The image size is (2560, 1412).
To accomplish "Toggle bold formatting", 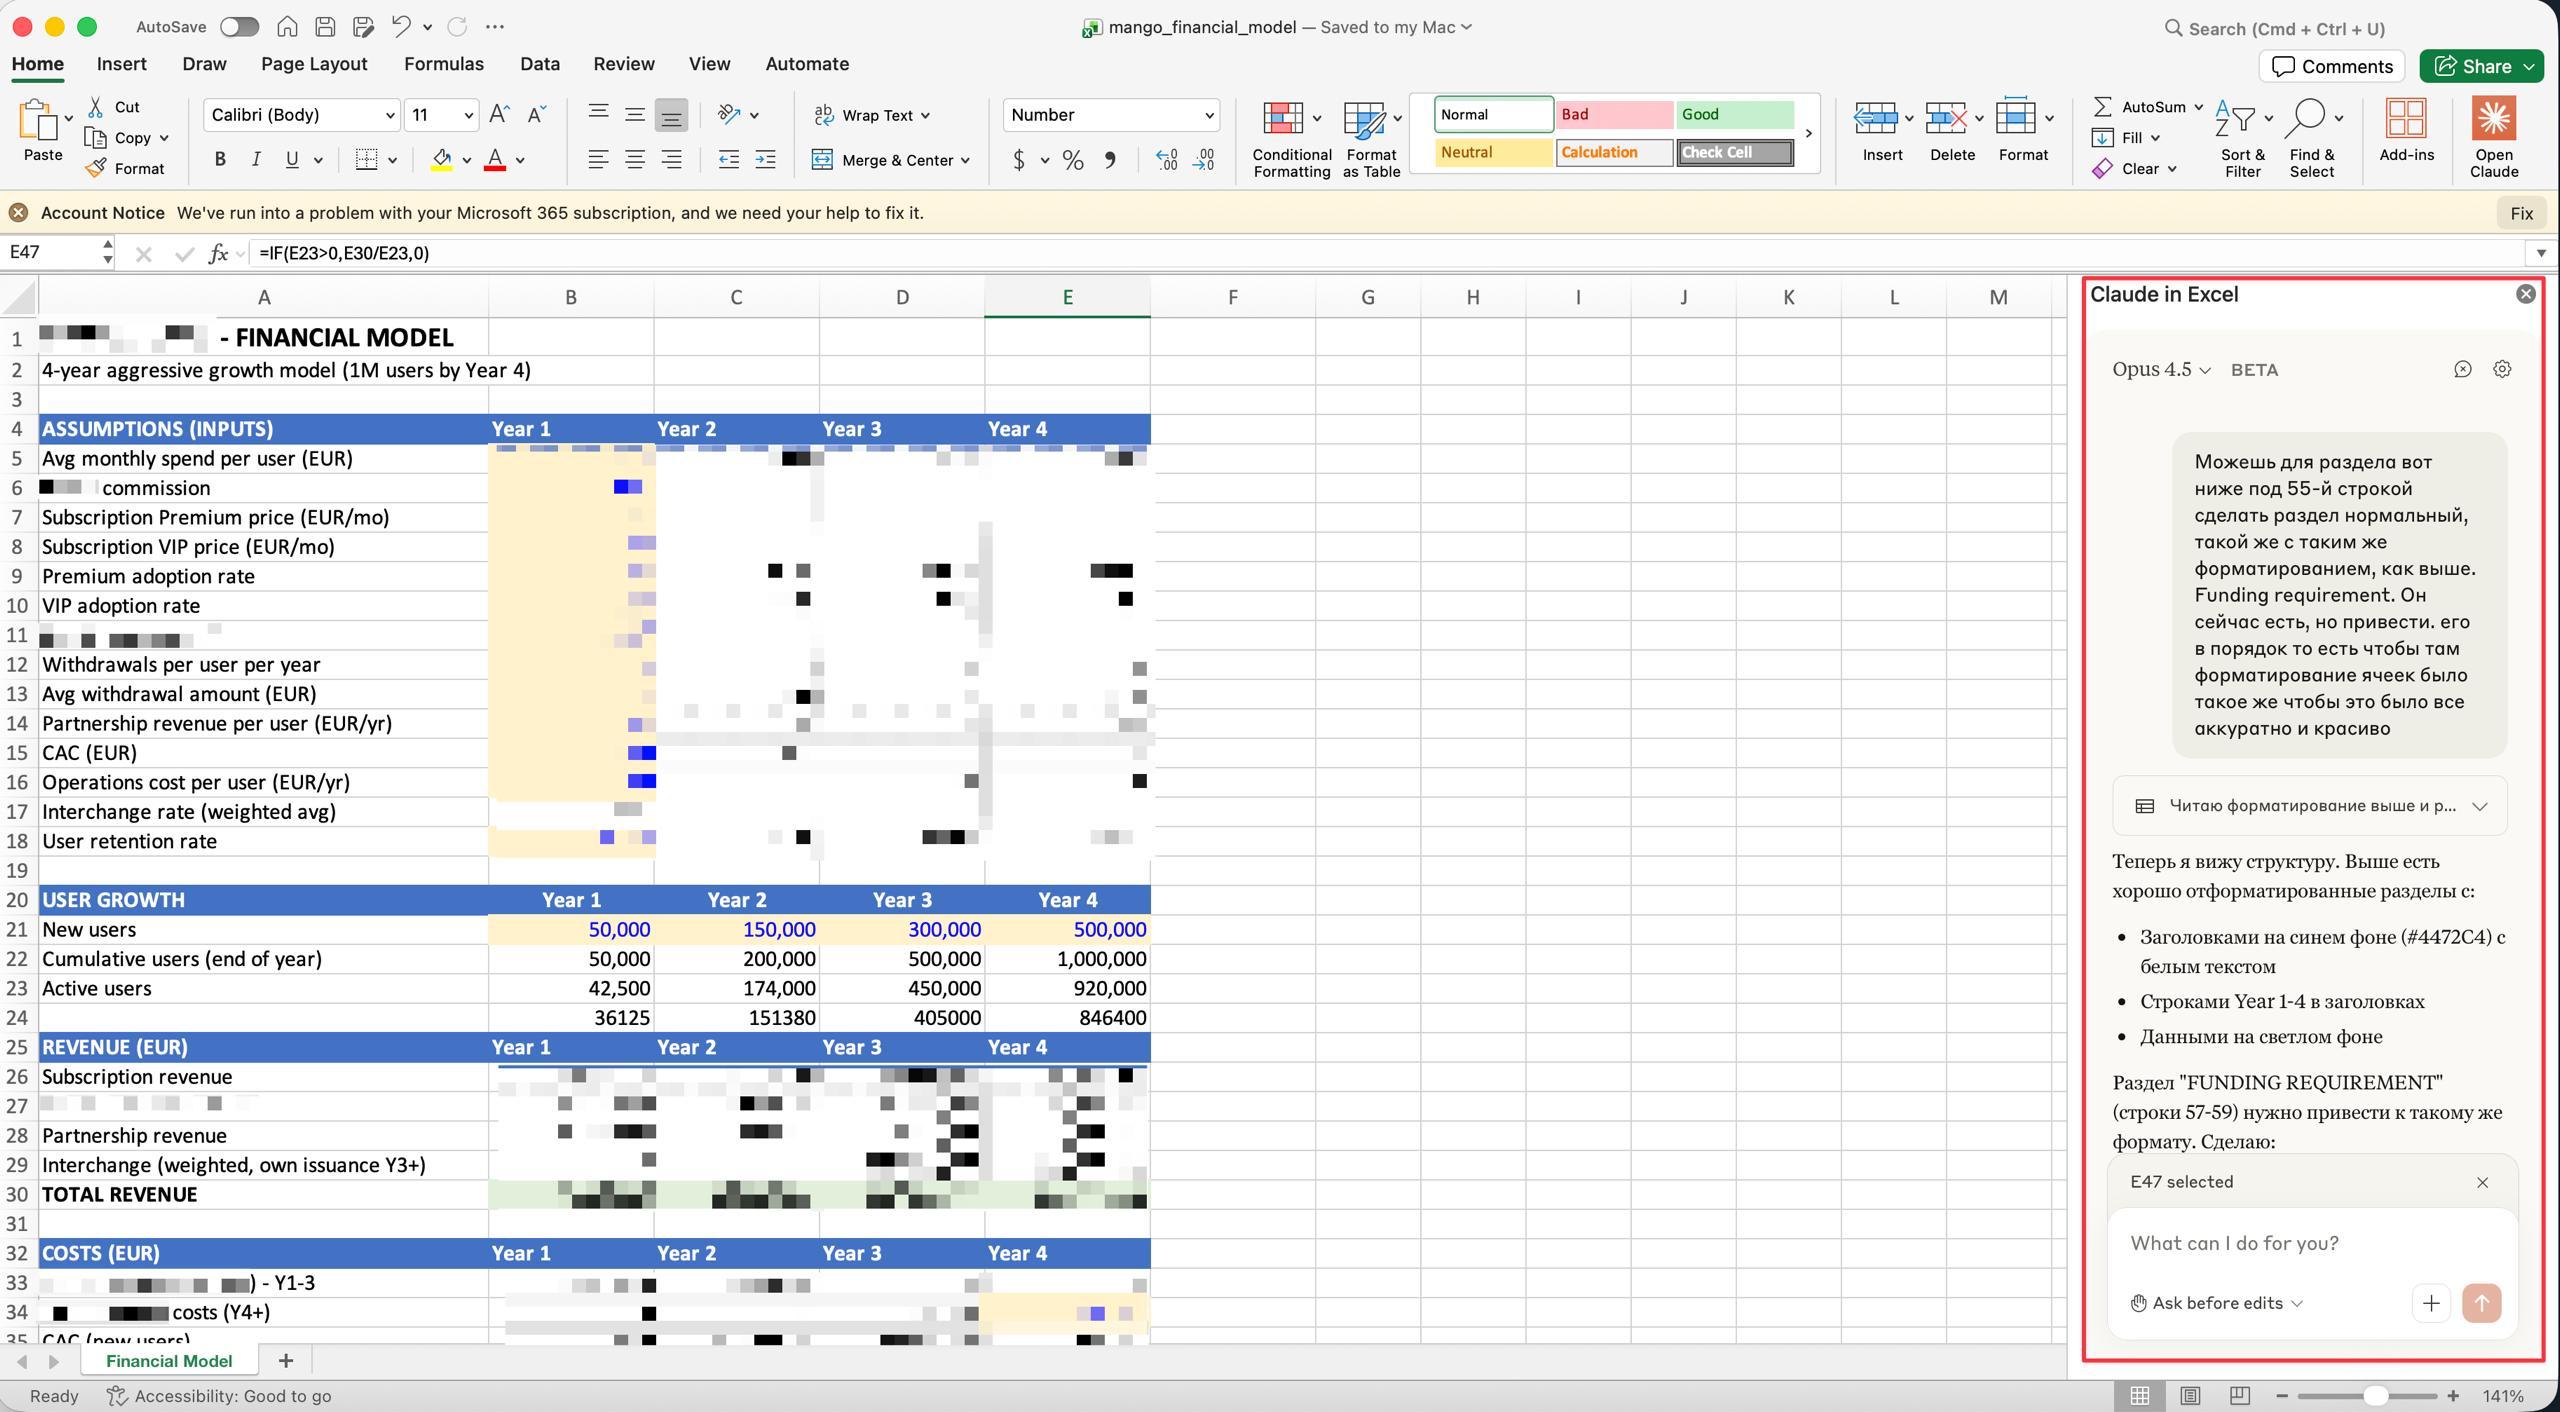I will [x=220, y=160].
